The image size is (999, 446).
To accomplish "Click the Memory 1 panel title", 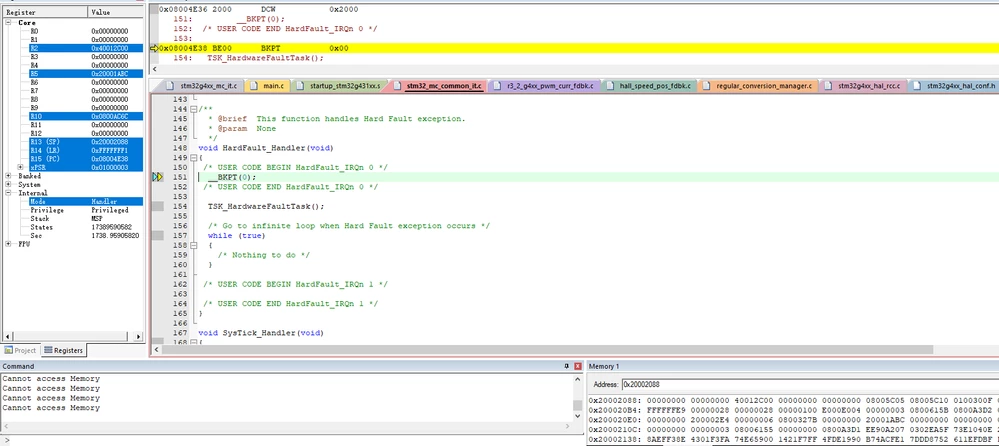I will [604, 366].
